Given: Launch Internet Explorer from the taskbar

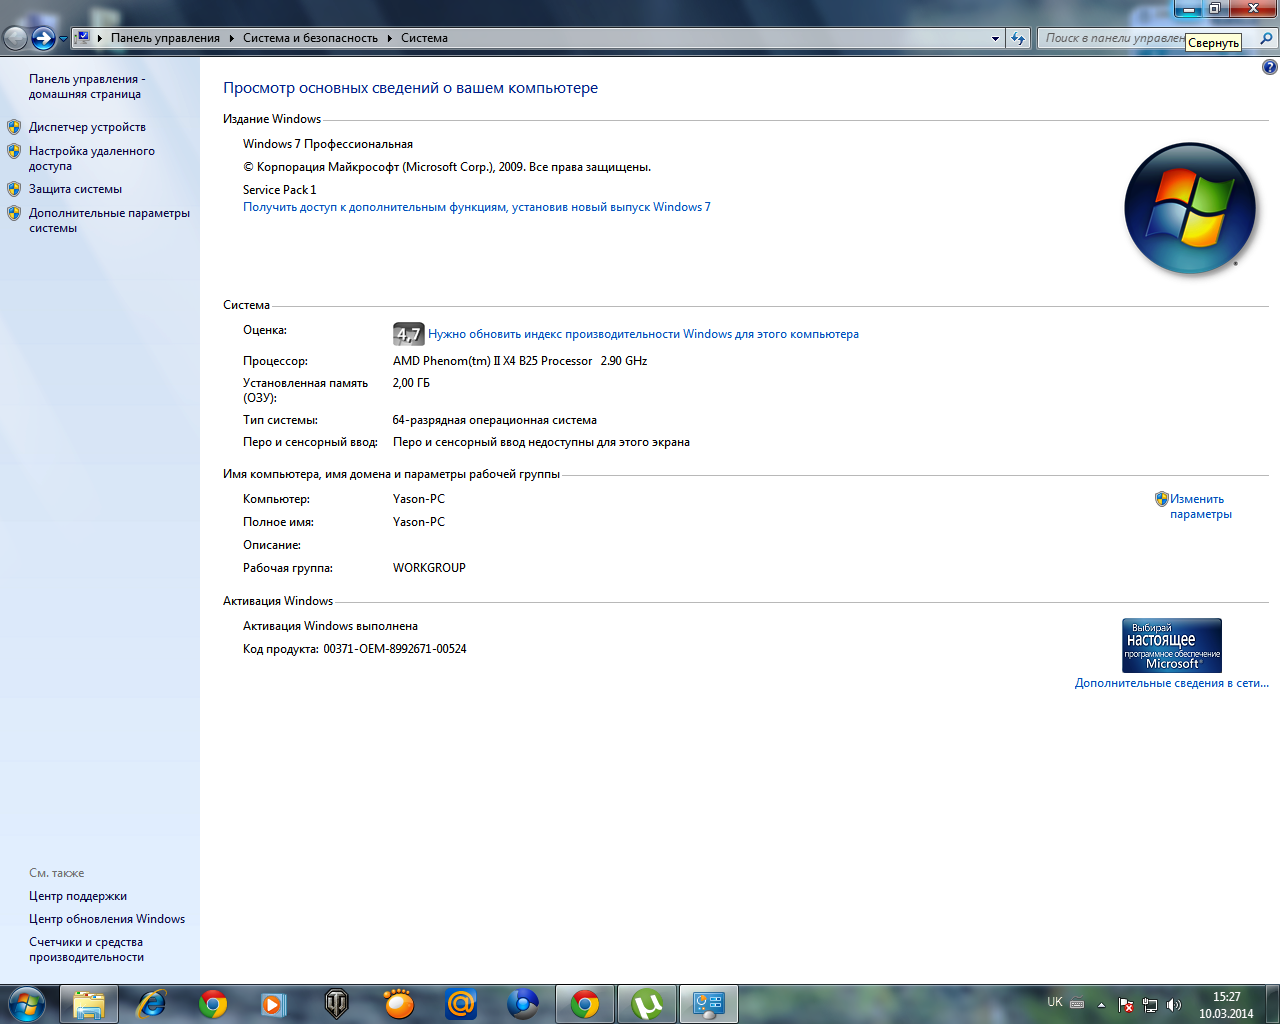Looking at the screenshot, I should [151, 1004].
